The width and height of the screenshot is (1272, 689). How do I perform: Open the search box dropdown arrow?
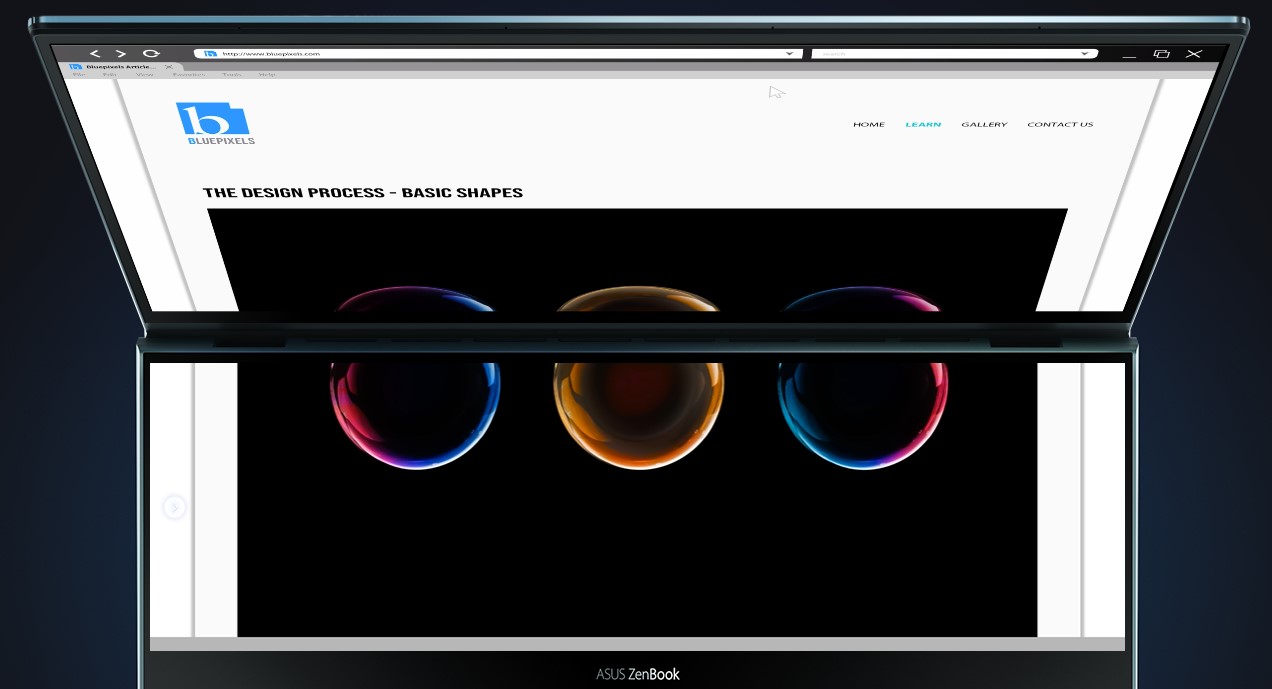(1084, 54)
